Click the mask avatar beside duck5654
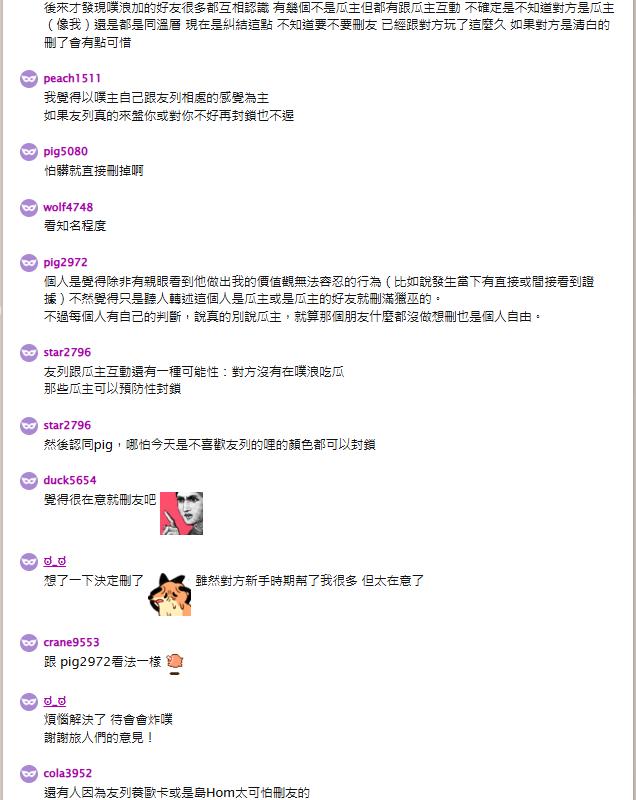Viewport: 636px width, 800px height. (29, 481)
